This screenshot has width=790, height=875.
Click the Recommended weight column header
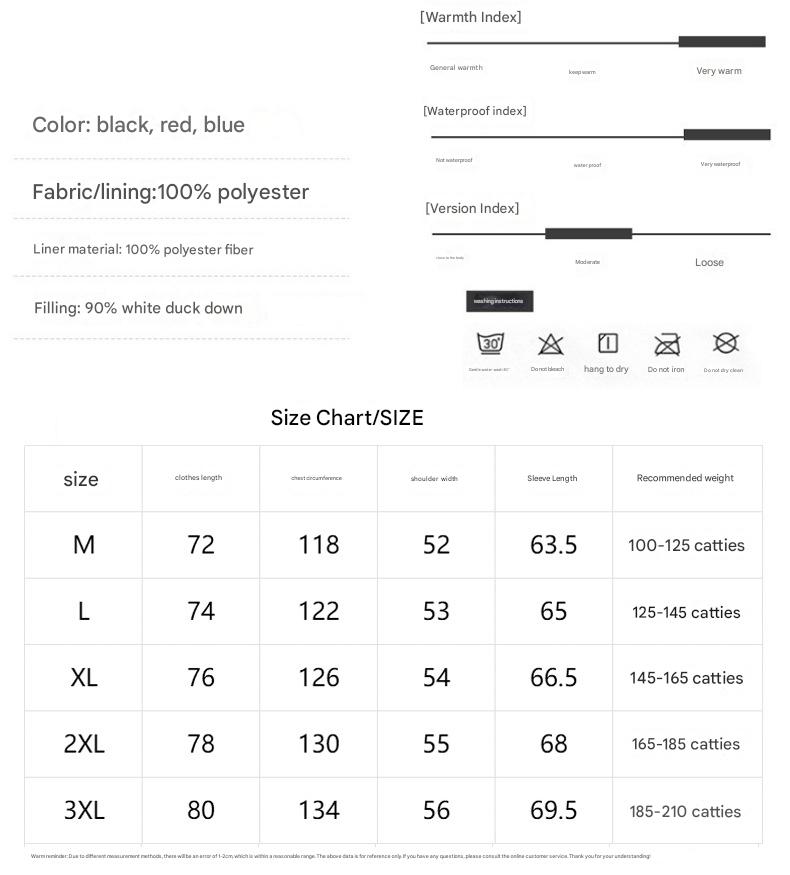(x=685, y=478)
